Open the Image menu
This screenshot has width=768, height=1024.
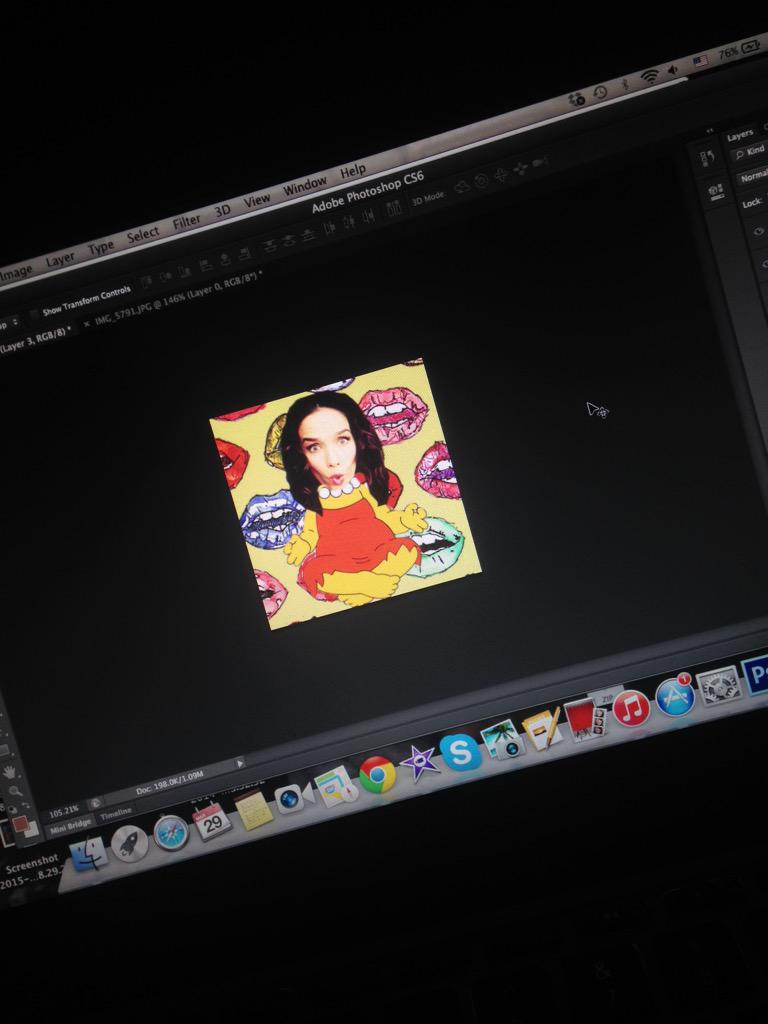(x=14, y=272)
